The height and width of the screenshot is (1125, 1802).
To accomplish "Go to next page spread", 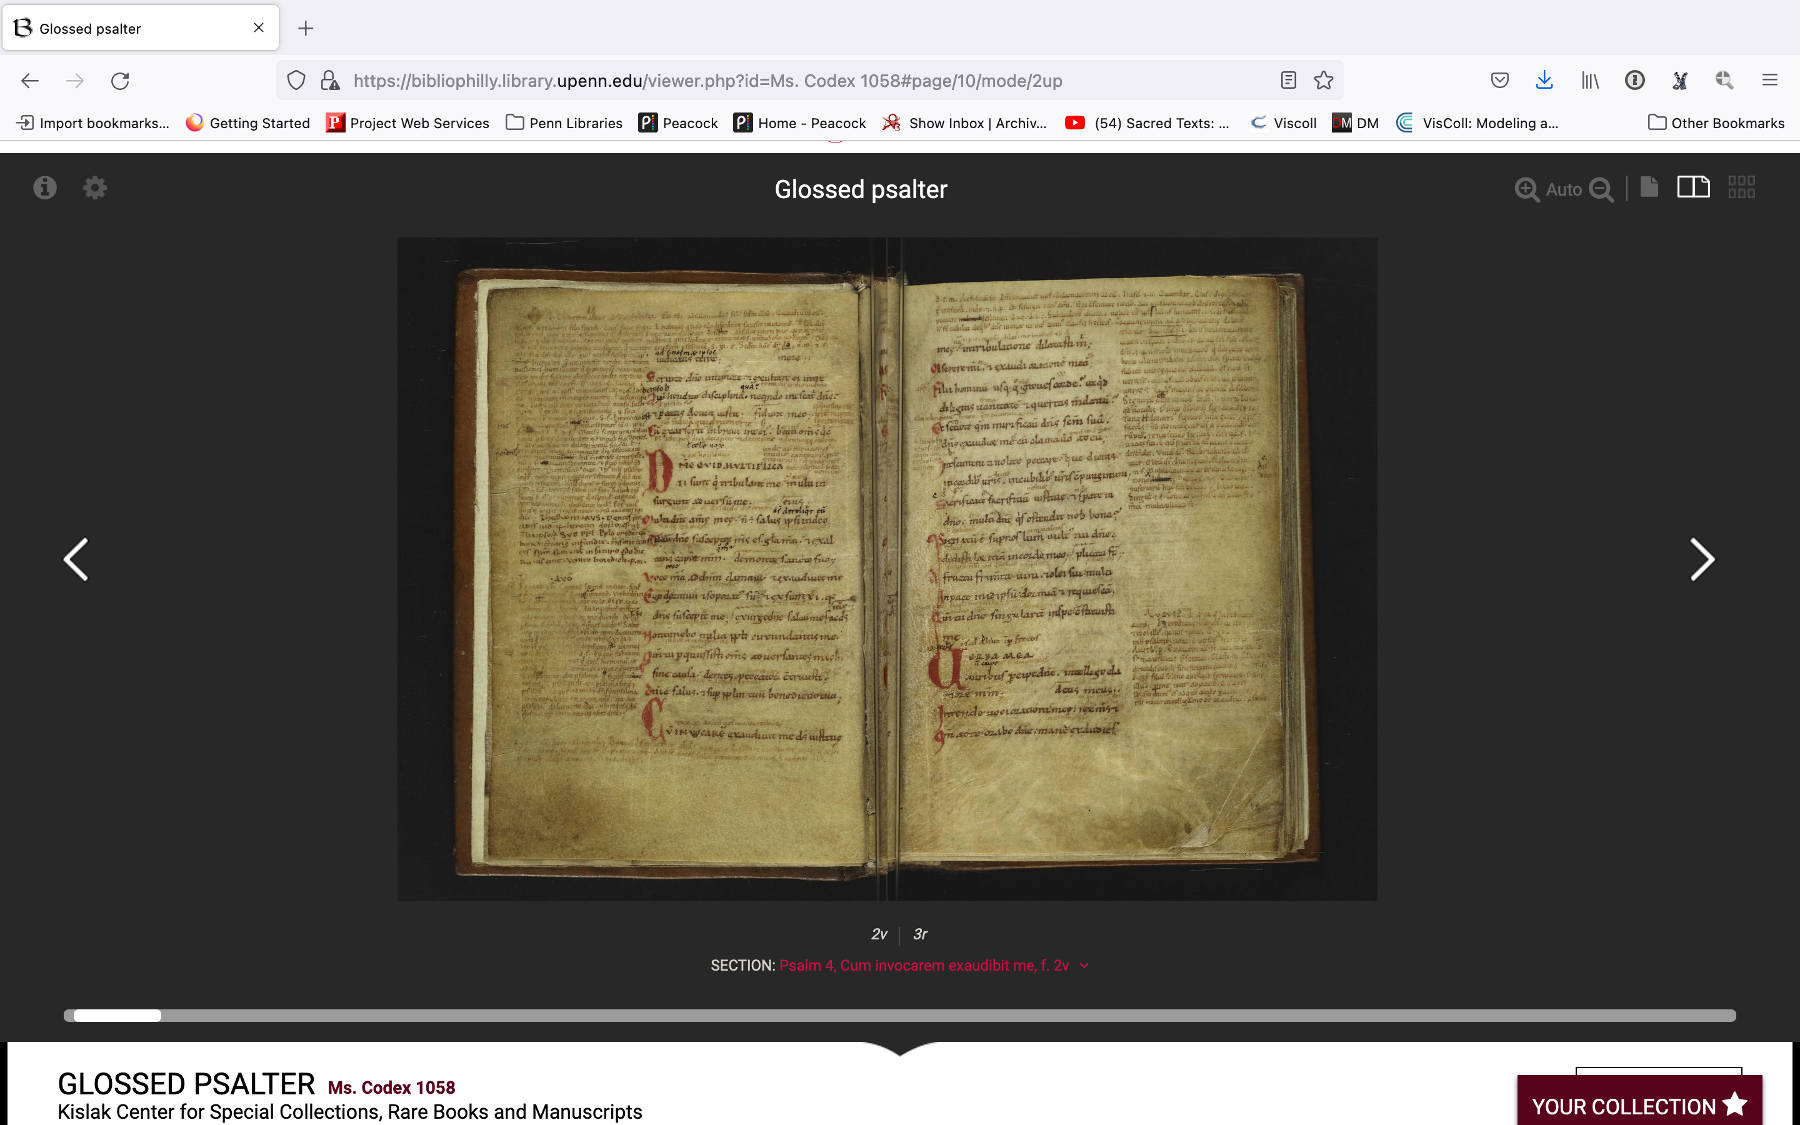I will tap(1702, 560).
